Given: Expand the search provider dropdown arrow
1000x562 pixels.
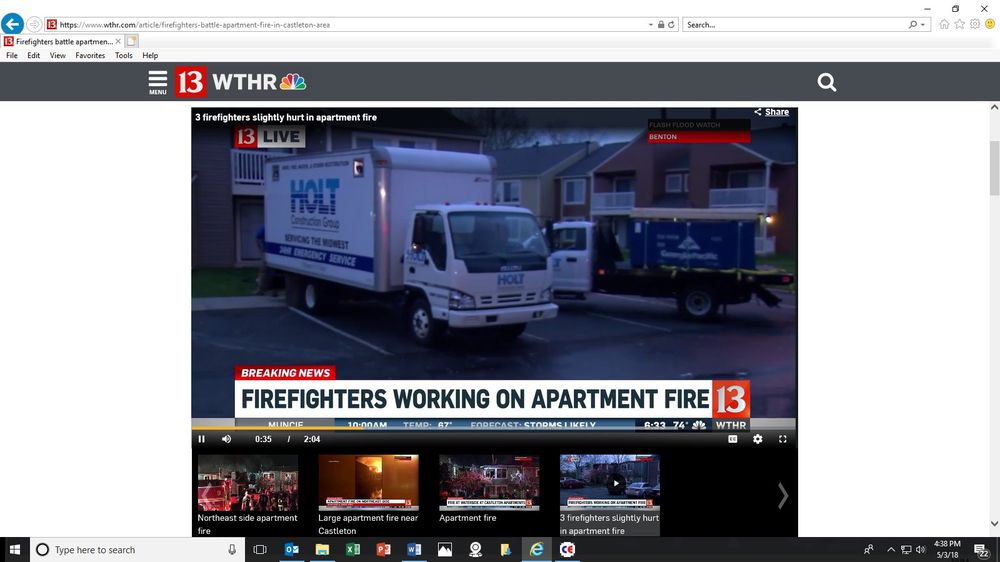Looking at the screenshot, I should click(x=924, y=24).
